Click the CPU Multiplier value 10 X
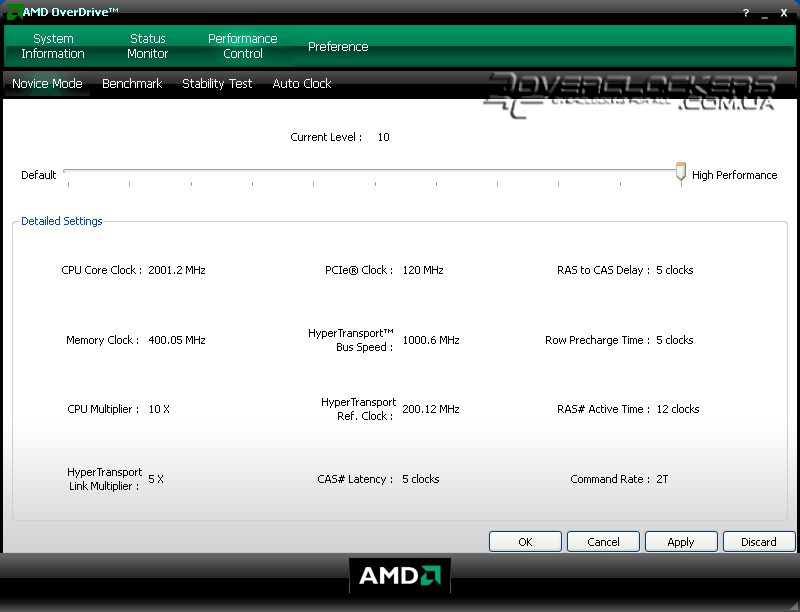Image resolution: width=800 pixels, height=612 pixels. (159, 409)
